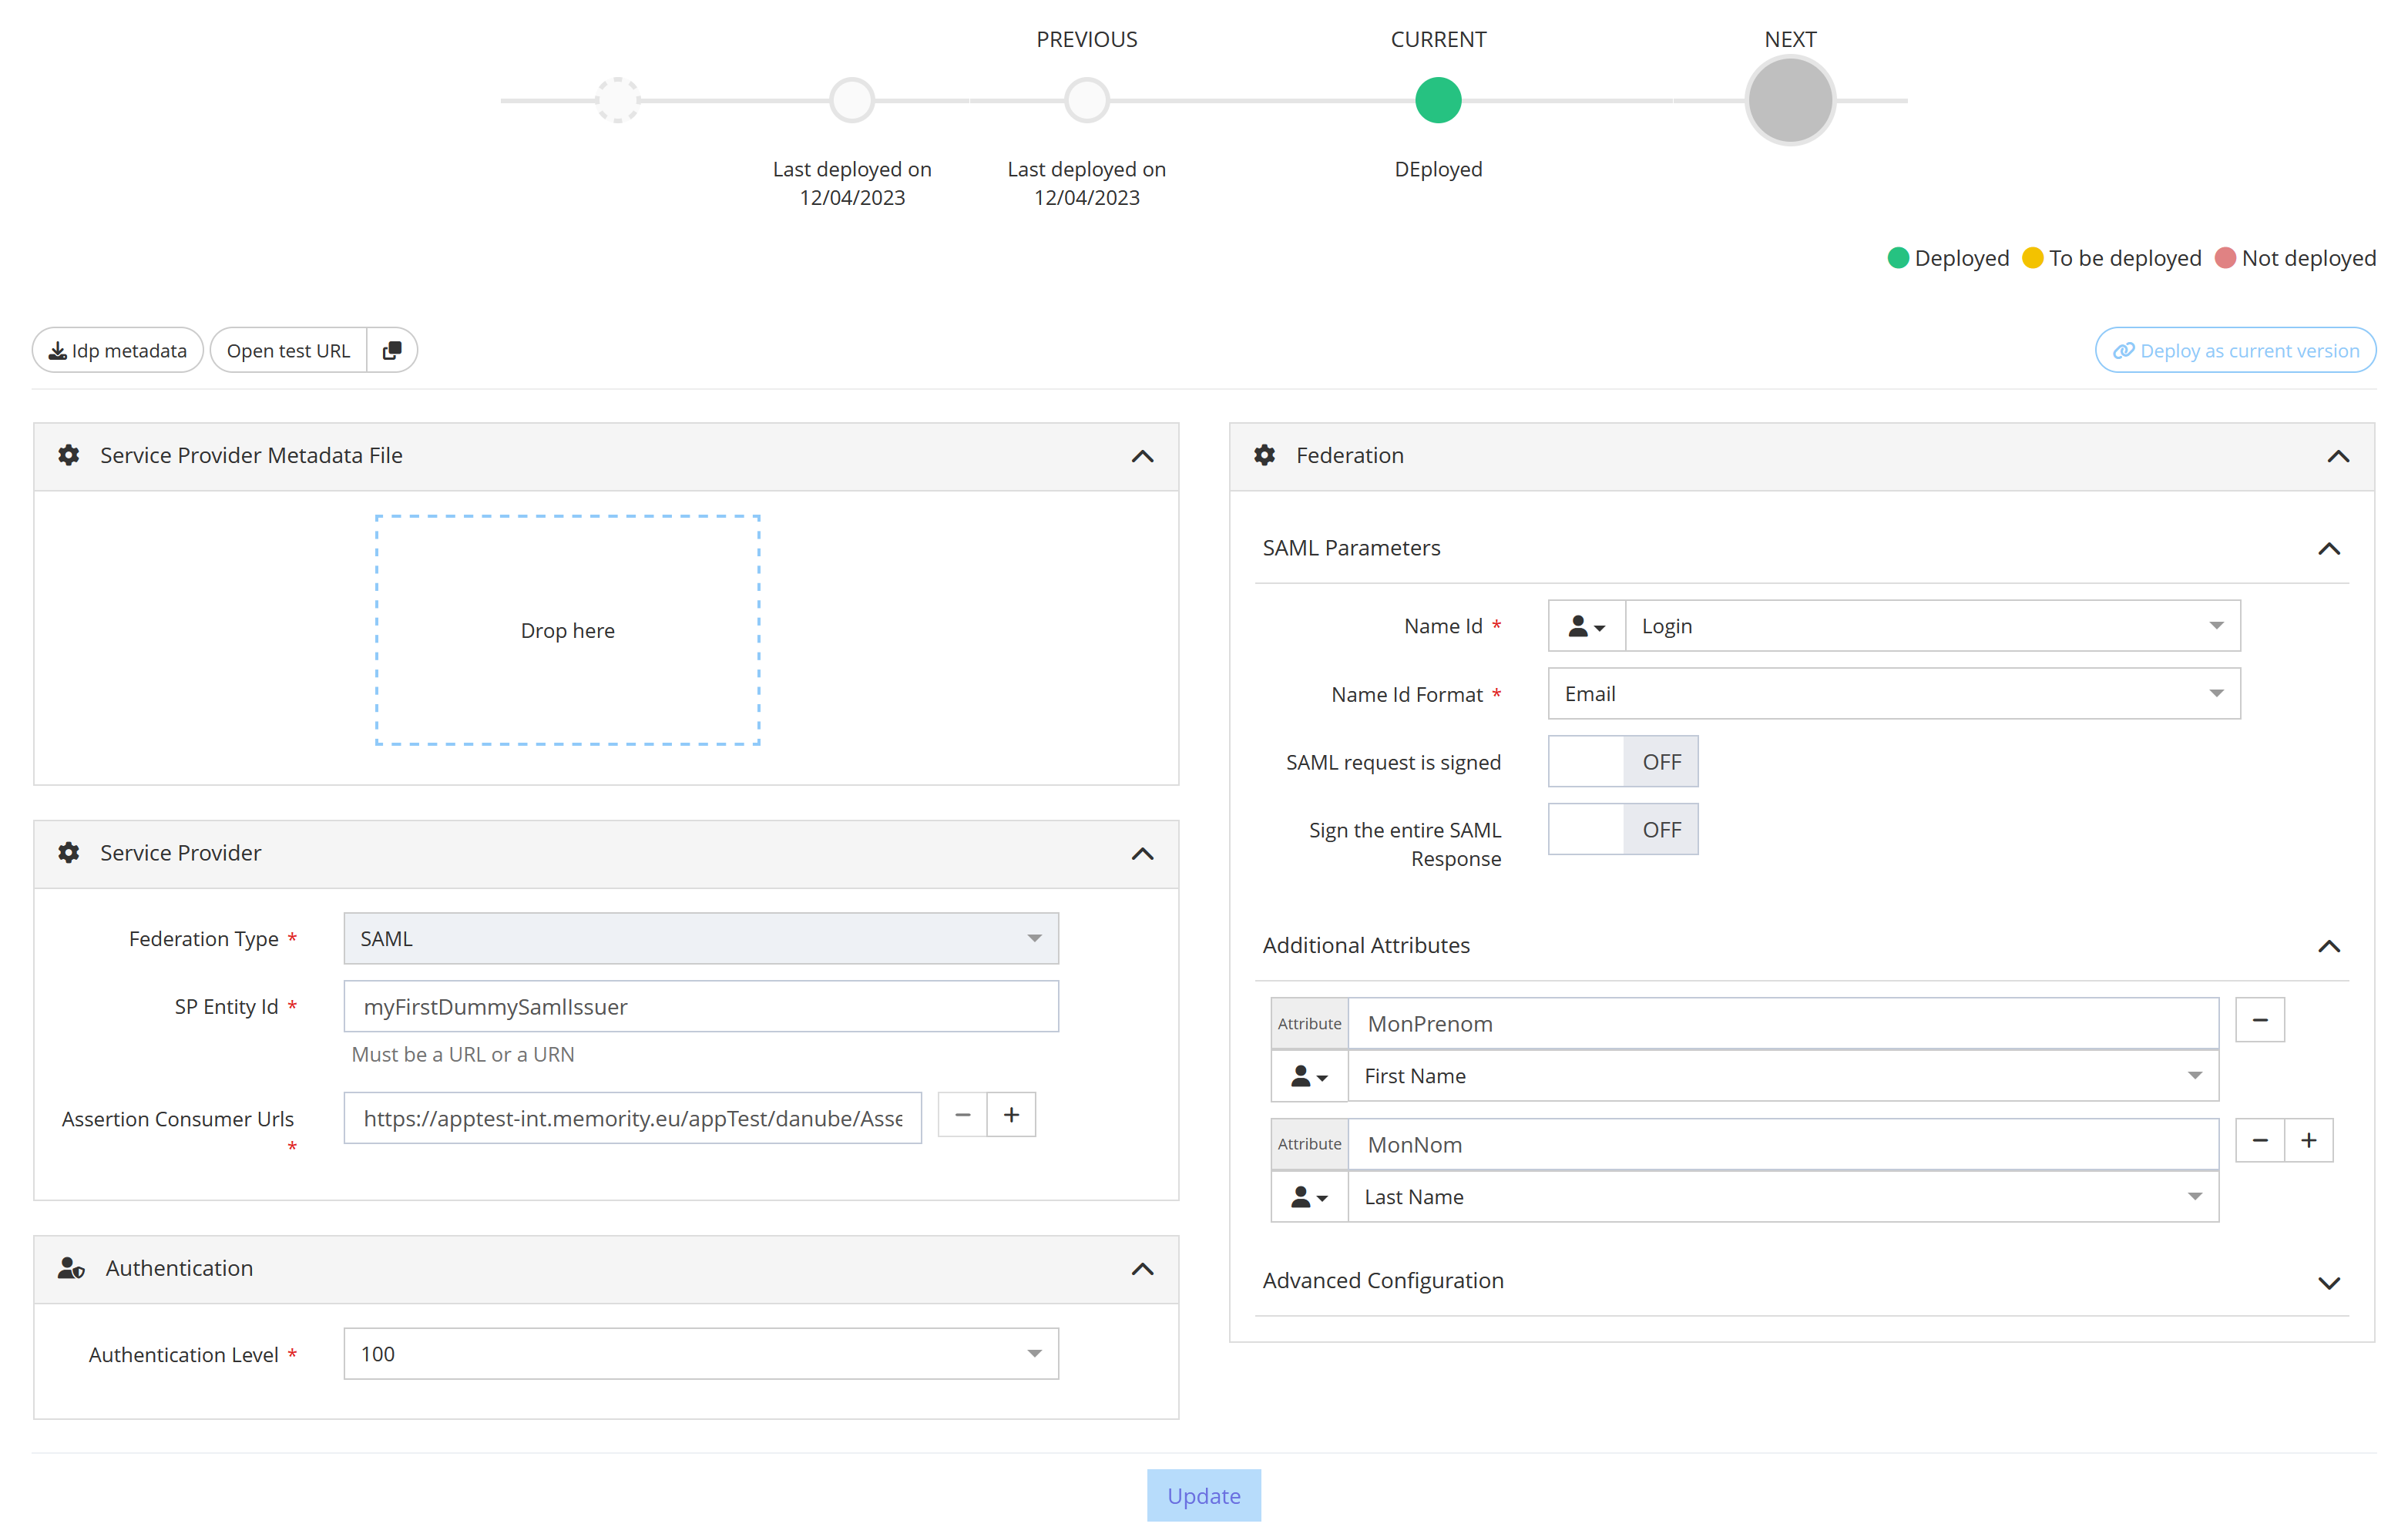Remove the MonPrenom attribute with minus
Viewport: 2408px width, 1527px height.
click(2259, 1020)
